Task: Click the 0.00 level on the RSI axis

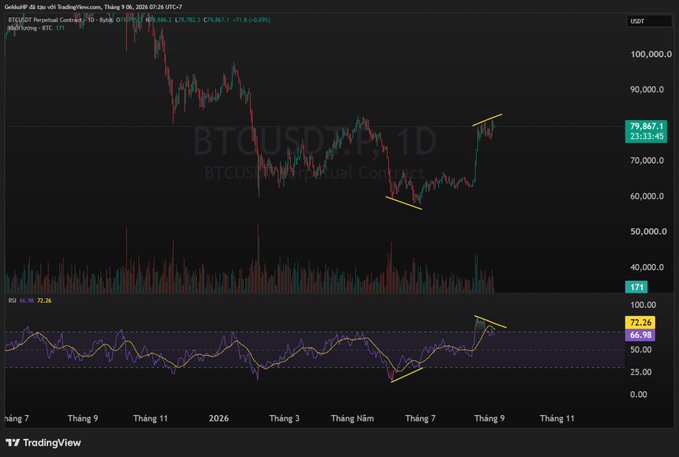Action: point(639,395)
